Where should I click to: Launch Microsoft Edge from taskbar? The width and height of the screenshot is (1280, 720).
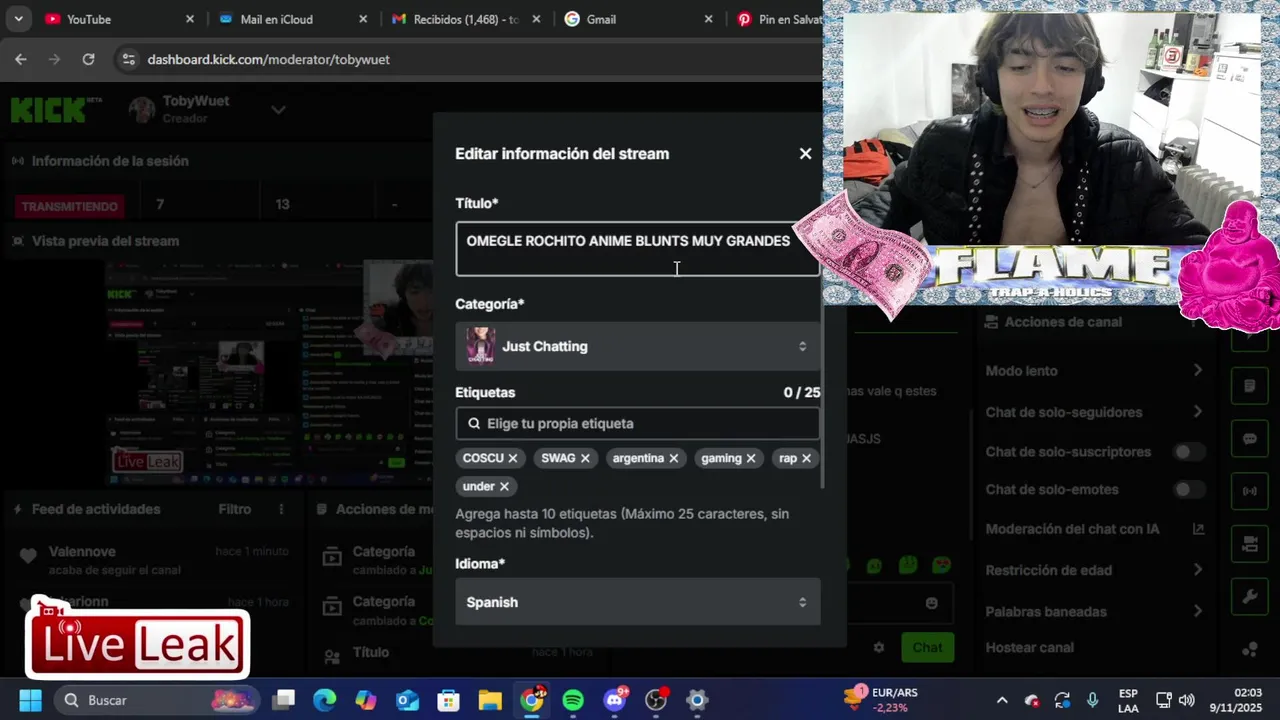coord(325,700)
